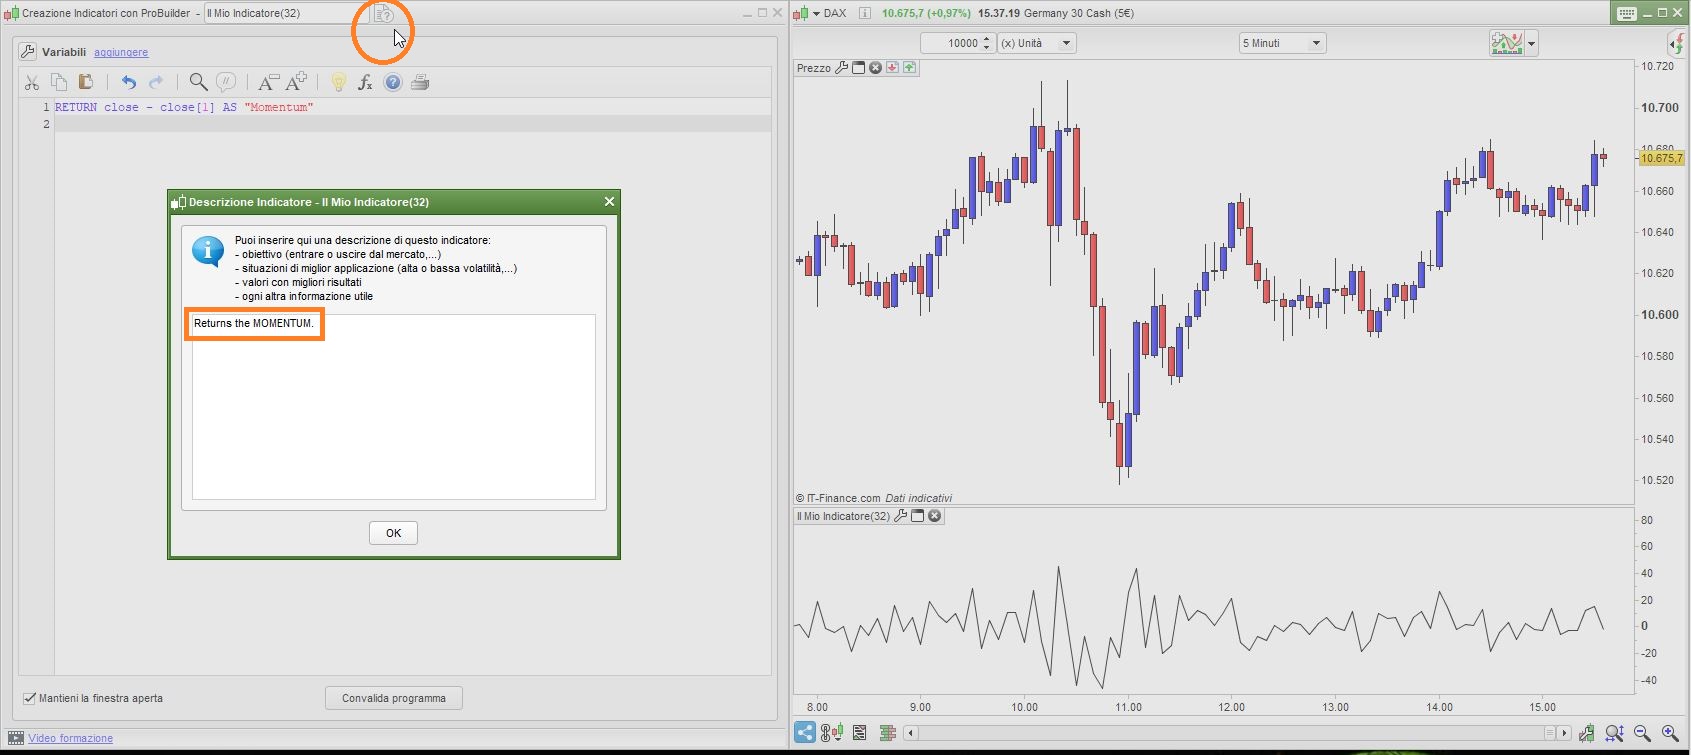Open the DAX instrument dropdown arrow
The width and height of the screenshot is (1691, 755).
click(816, 13)
